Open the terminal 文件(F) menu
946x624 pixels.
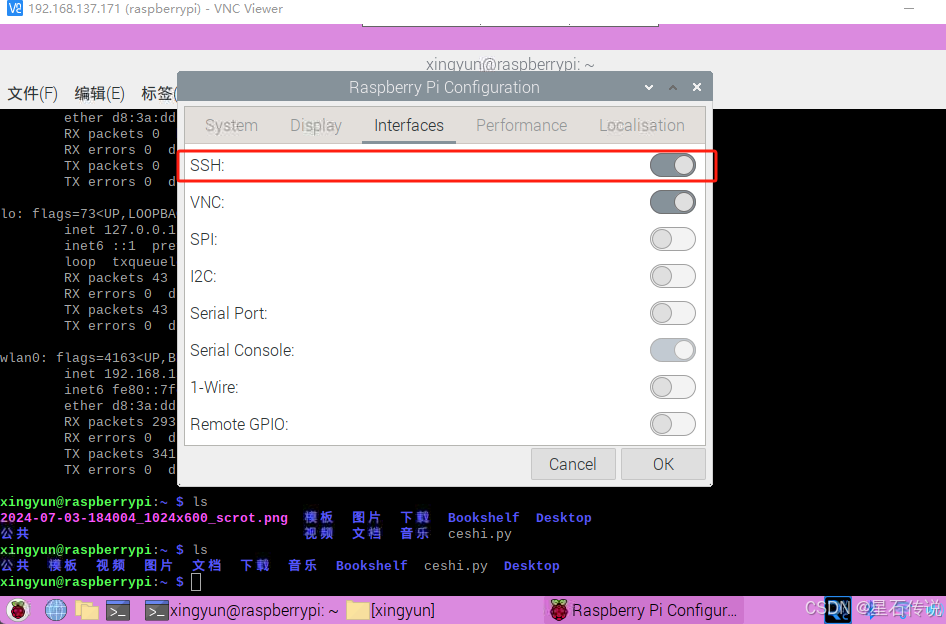(33, 94)
